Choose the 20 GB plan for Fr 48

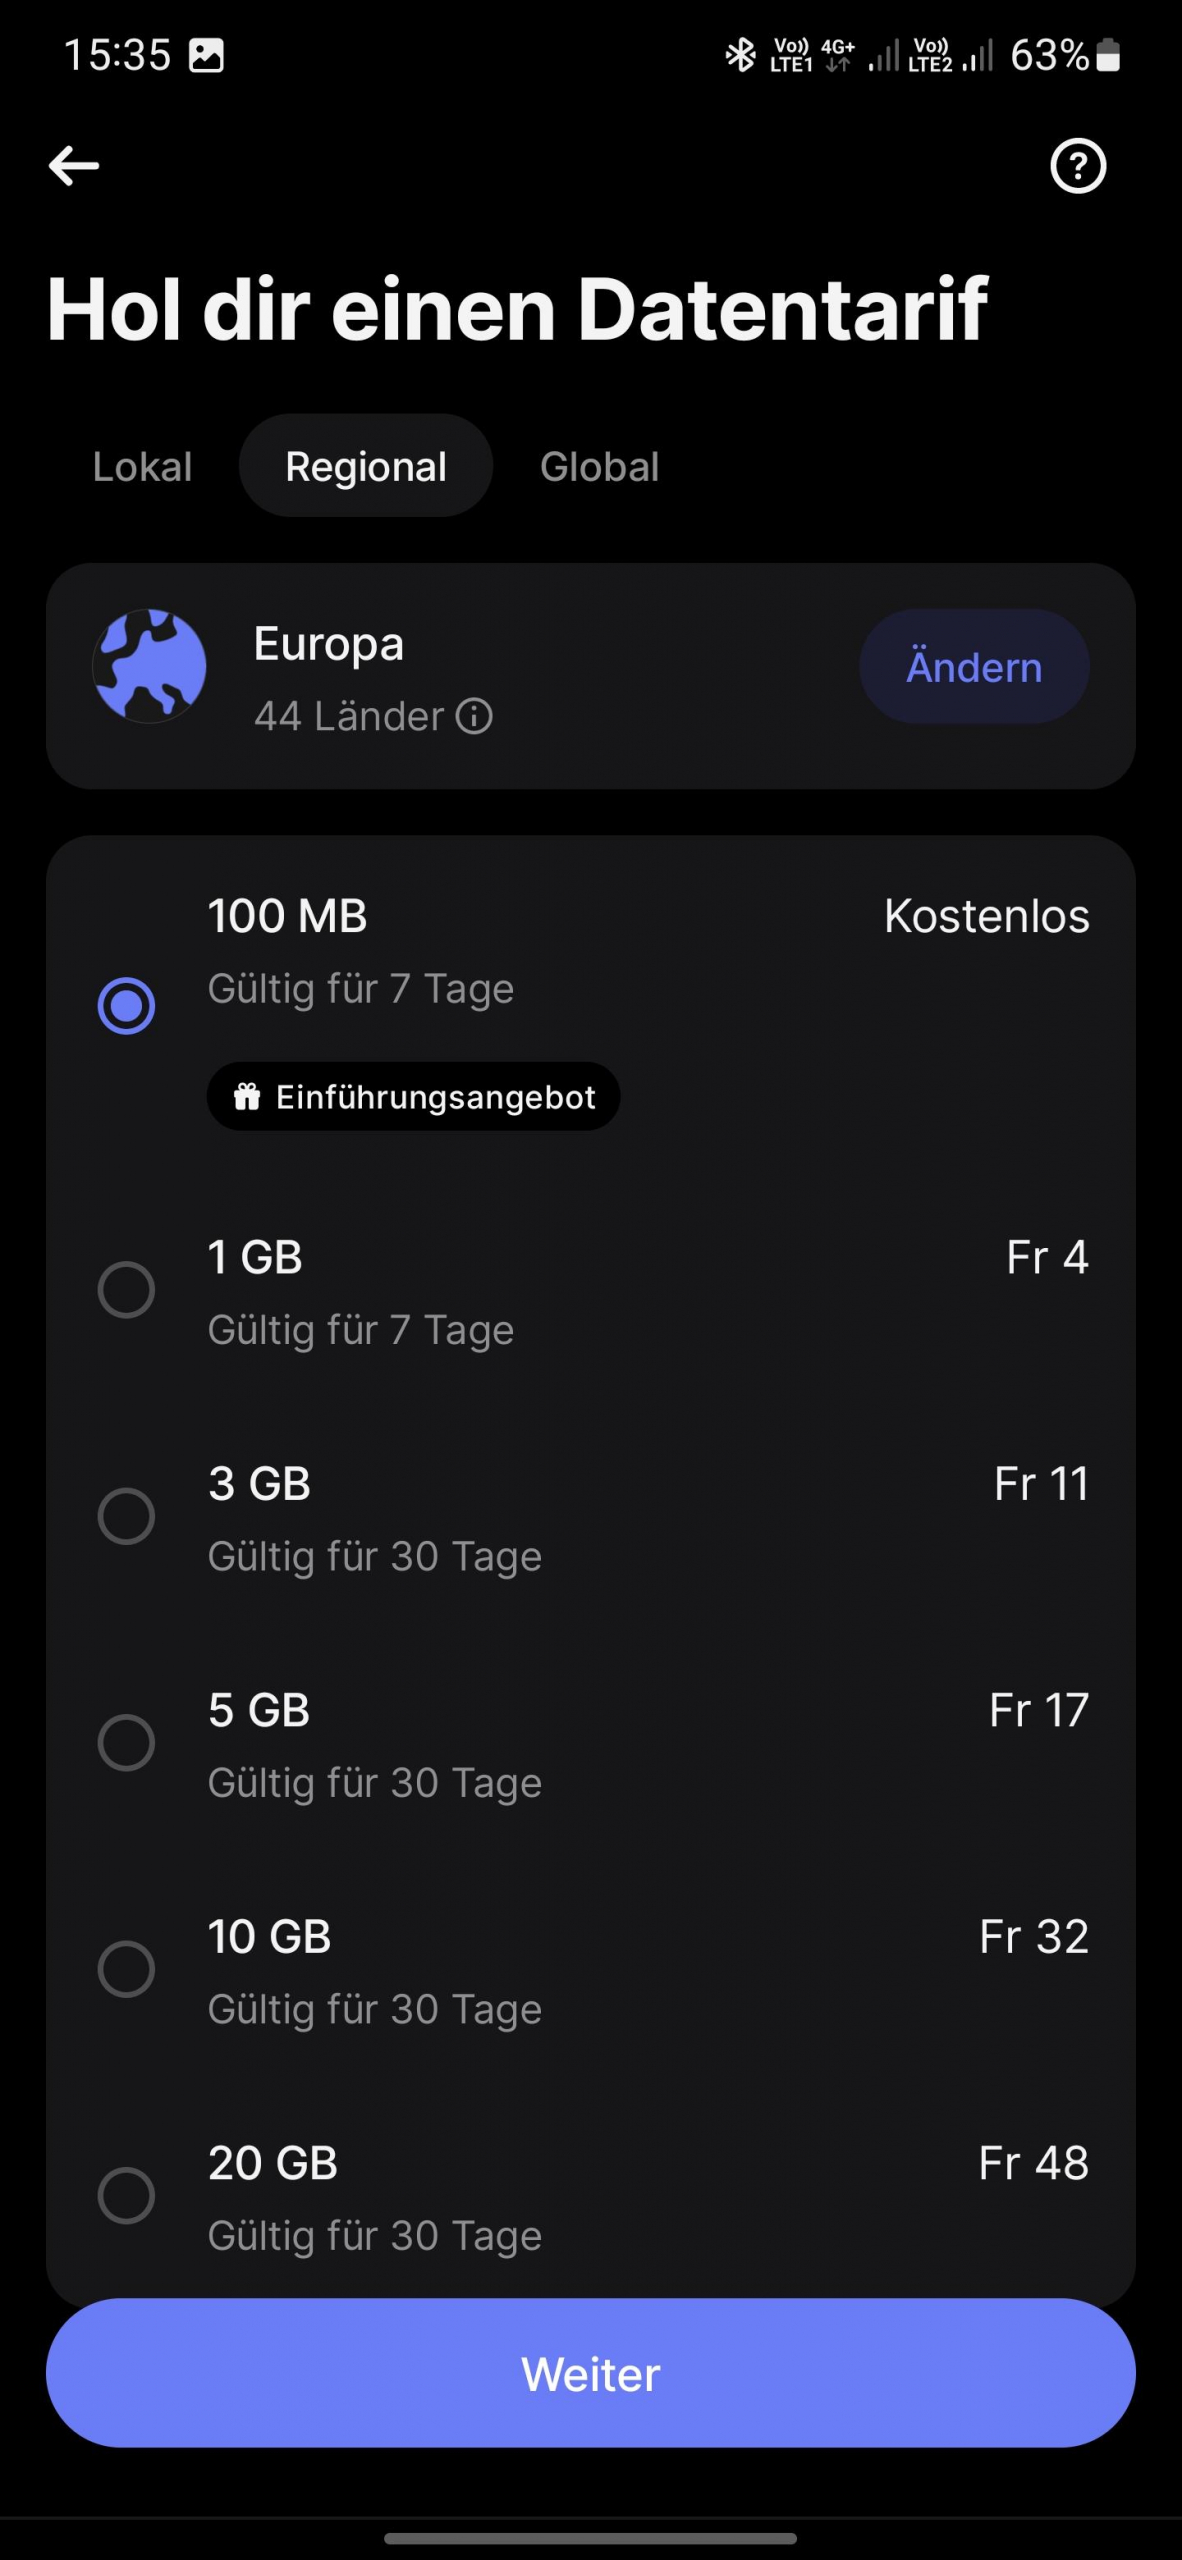tap(126, 2196)
